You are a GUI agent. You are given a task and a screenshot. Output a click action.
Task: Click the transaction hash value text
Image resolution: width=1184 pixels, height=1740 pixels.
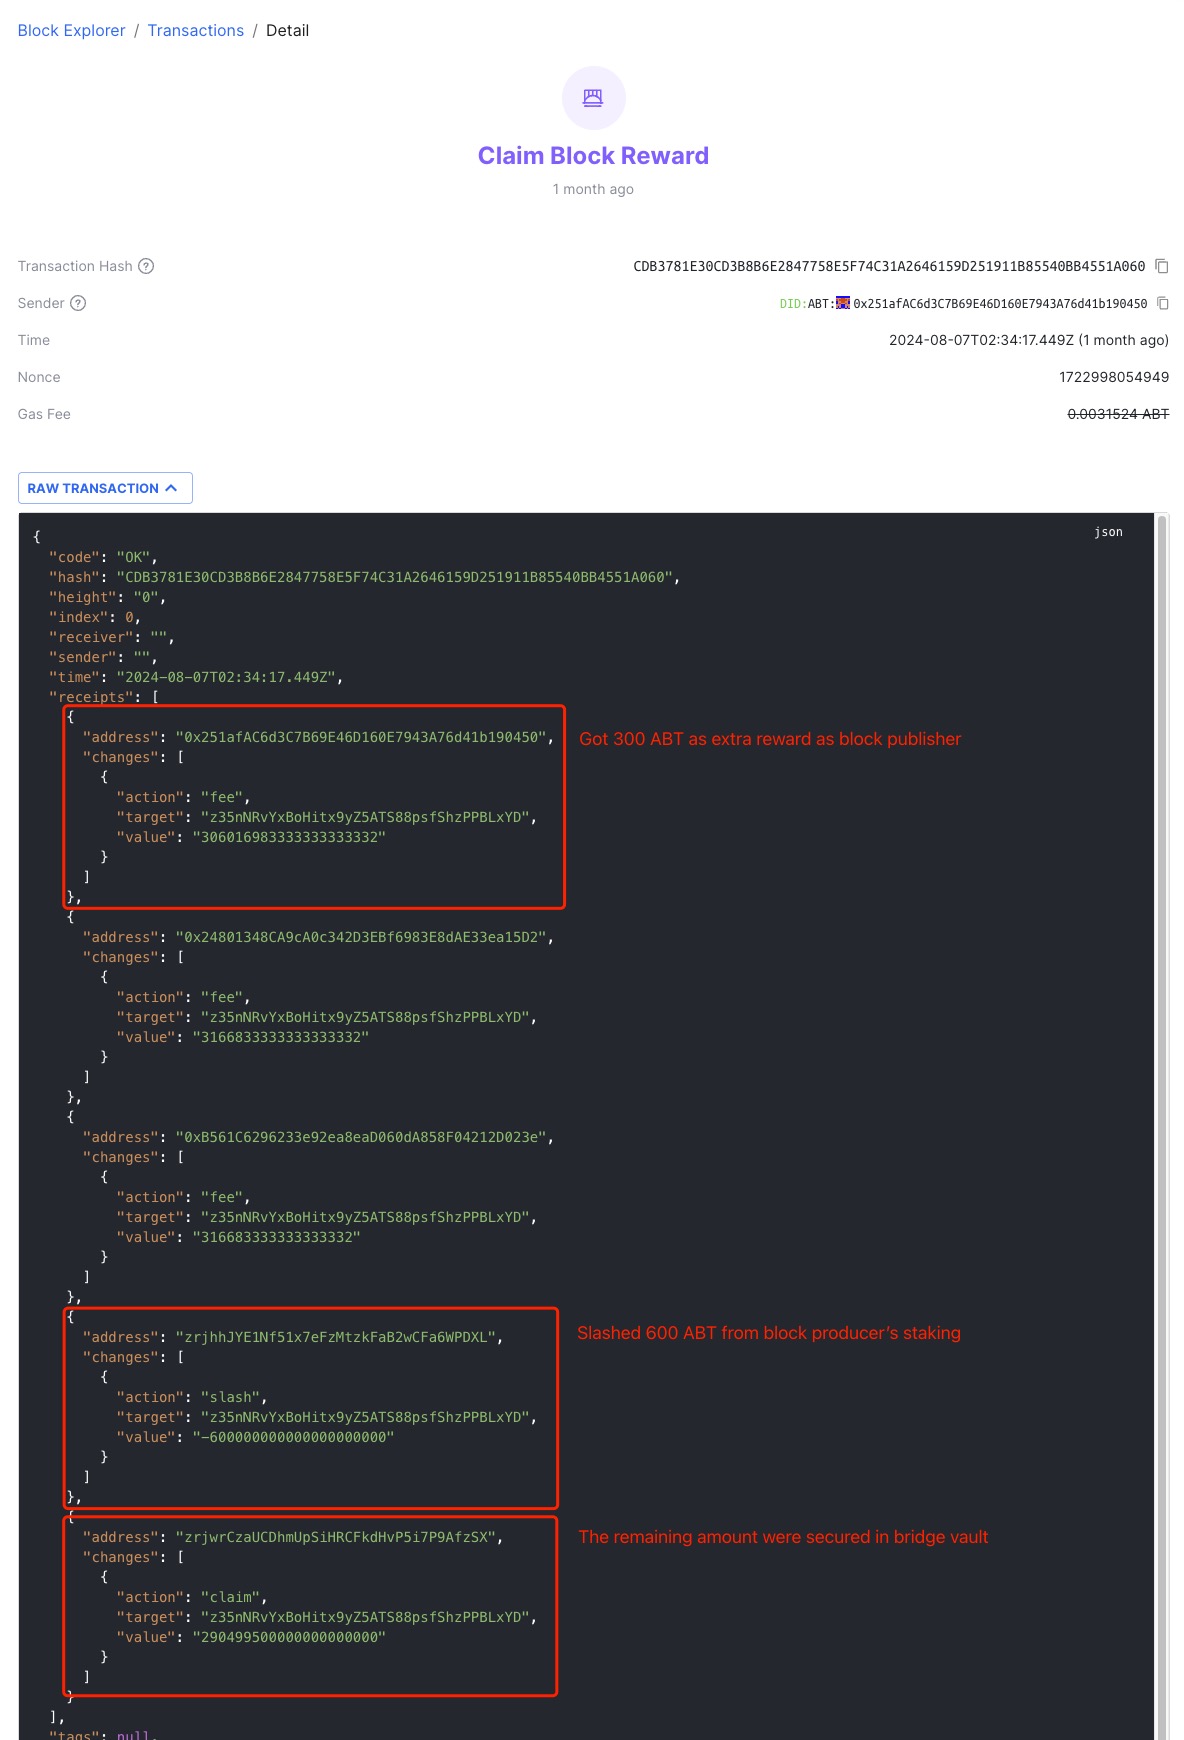pos(888,266)
